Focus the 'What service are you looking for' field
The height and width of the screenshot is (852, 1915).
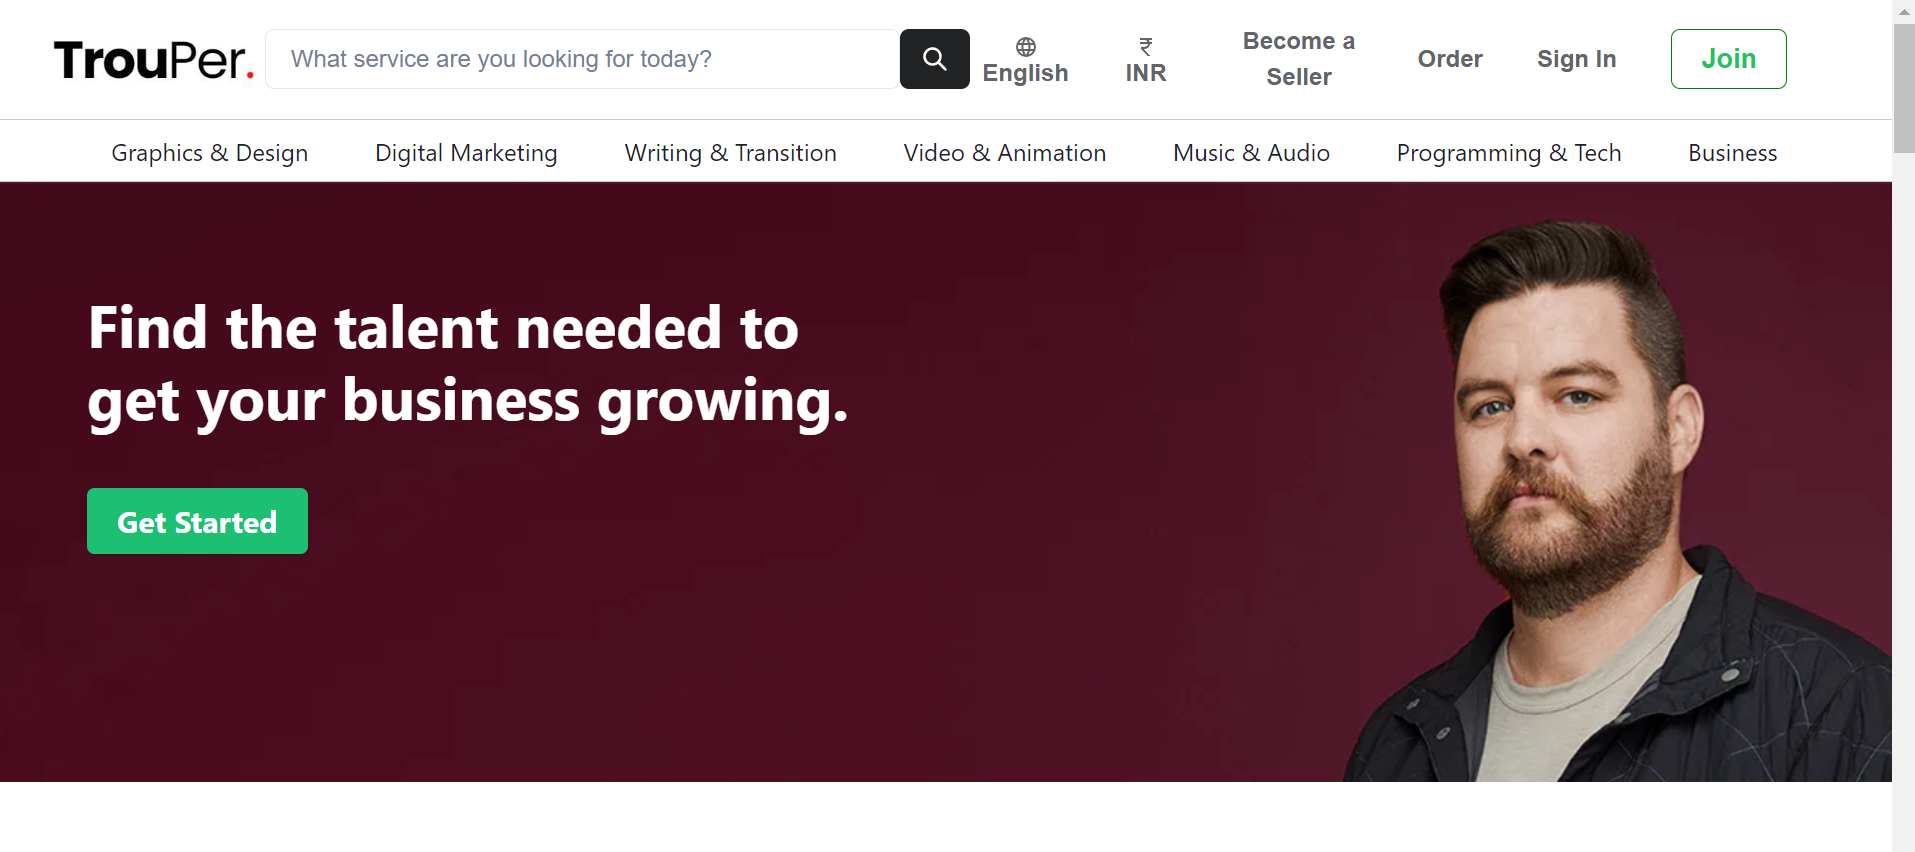(x=582, y=59)
